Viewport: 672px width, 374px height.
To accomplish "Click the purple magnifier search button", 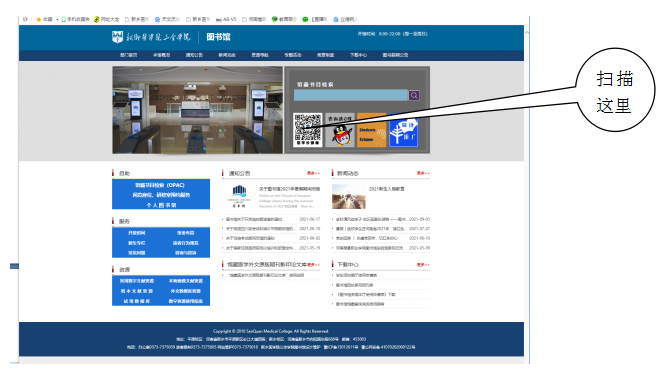I will click(414, 95).
